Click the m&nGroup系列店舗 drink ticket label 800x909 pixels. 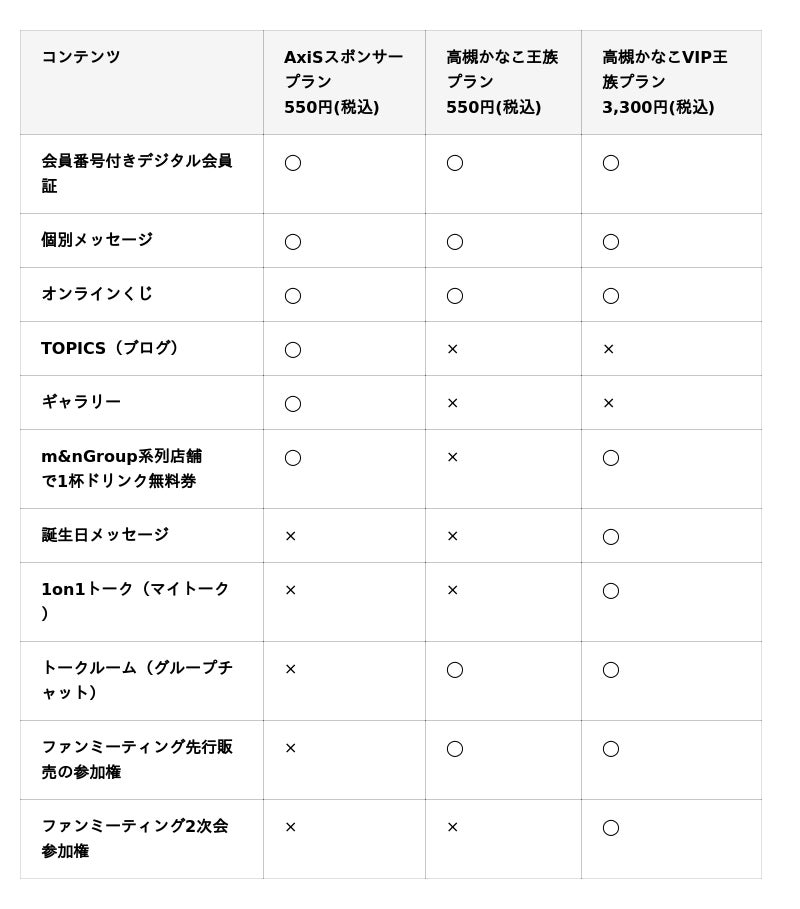point(121,469)
